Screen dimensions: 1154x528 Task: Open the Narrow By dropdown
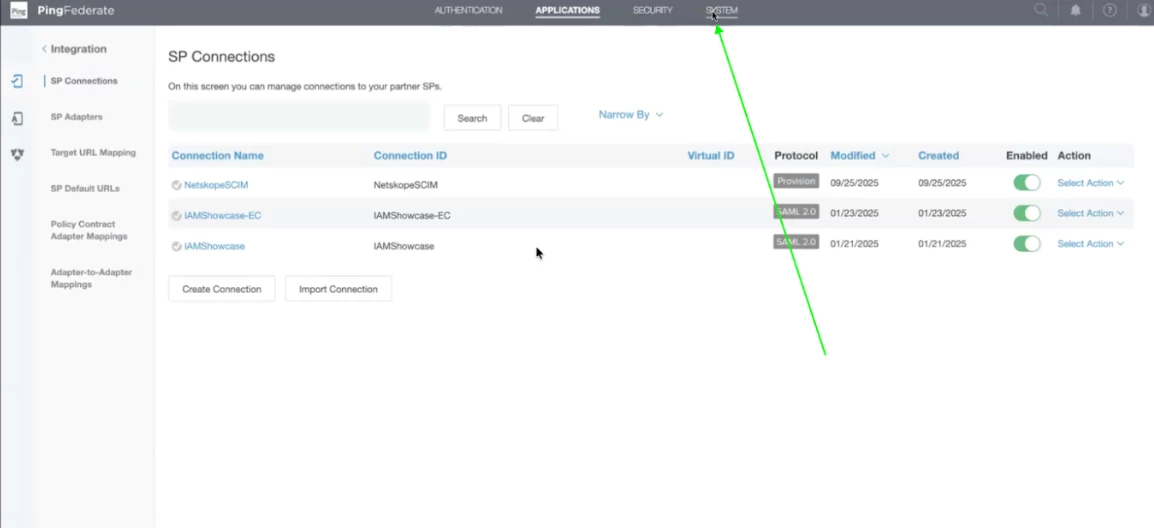tap(631, 115)
